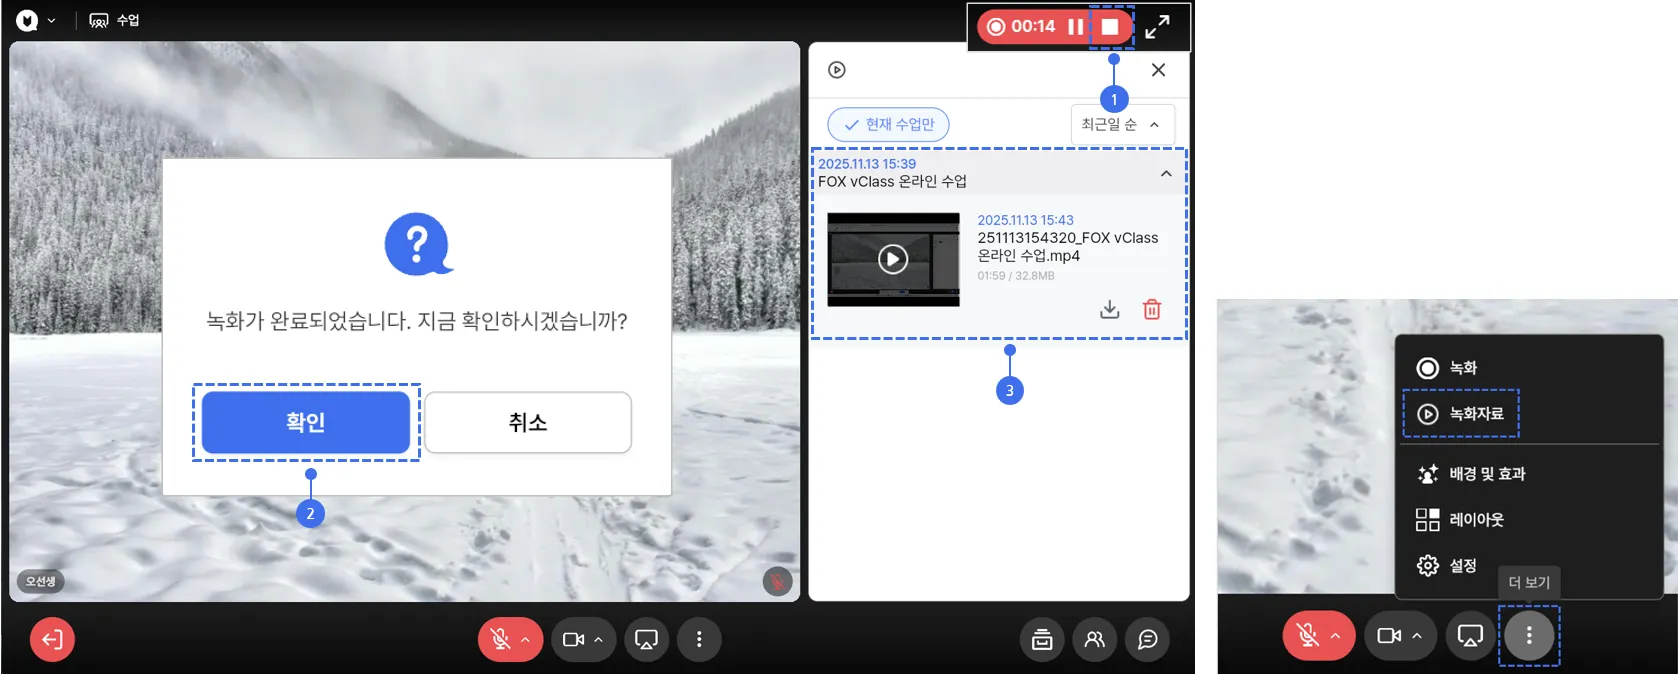This screenshot has height=676, width=1678.
Task: Pause the recording in progress
Action: pos(1076,27)
